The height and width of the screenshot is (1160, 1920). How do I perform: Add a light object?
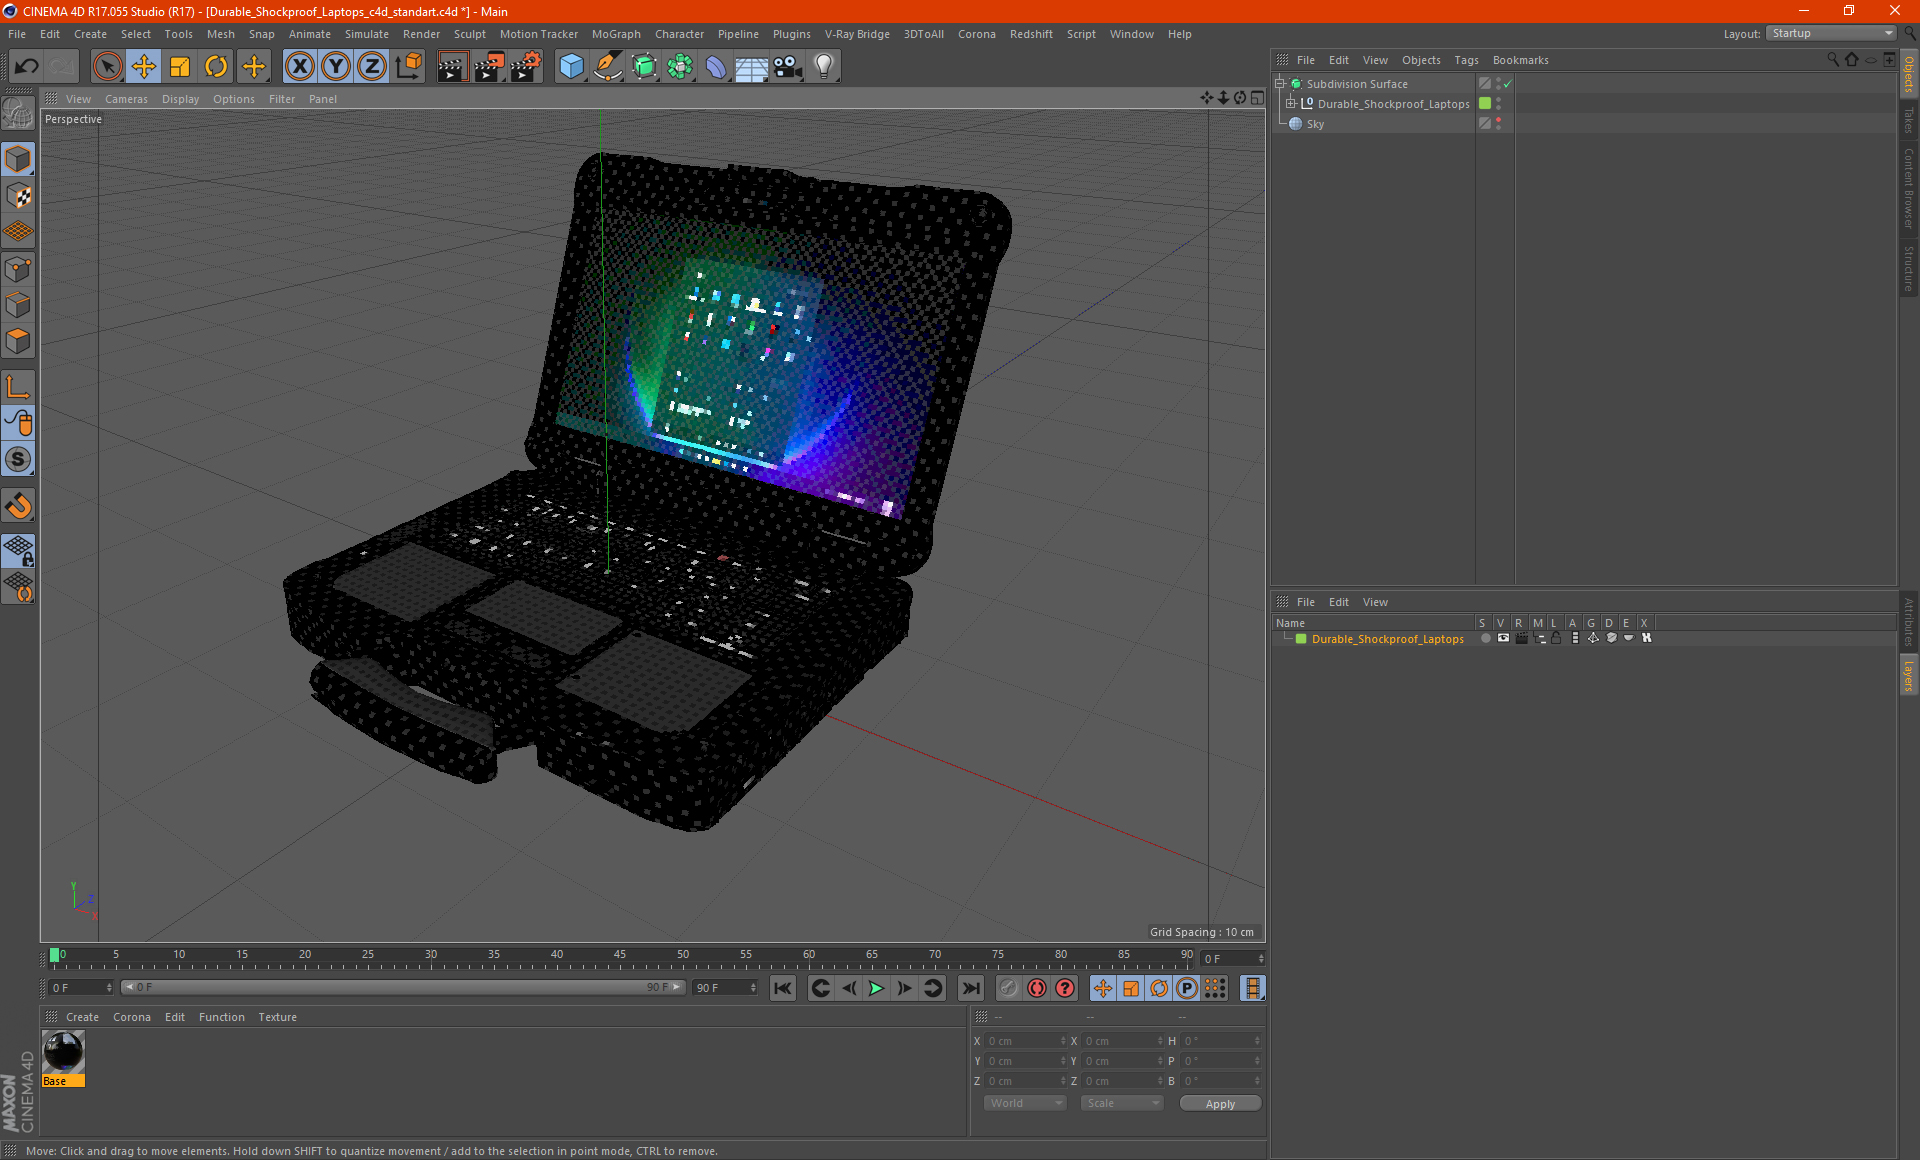824,67
